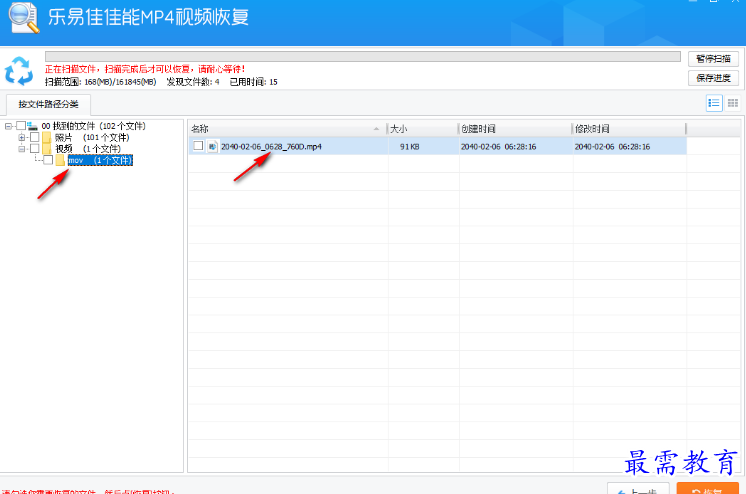Click the mp4 file type icon

pos(212,147)
